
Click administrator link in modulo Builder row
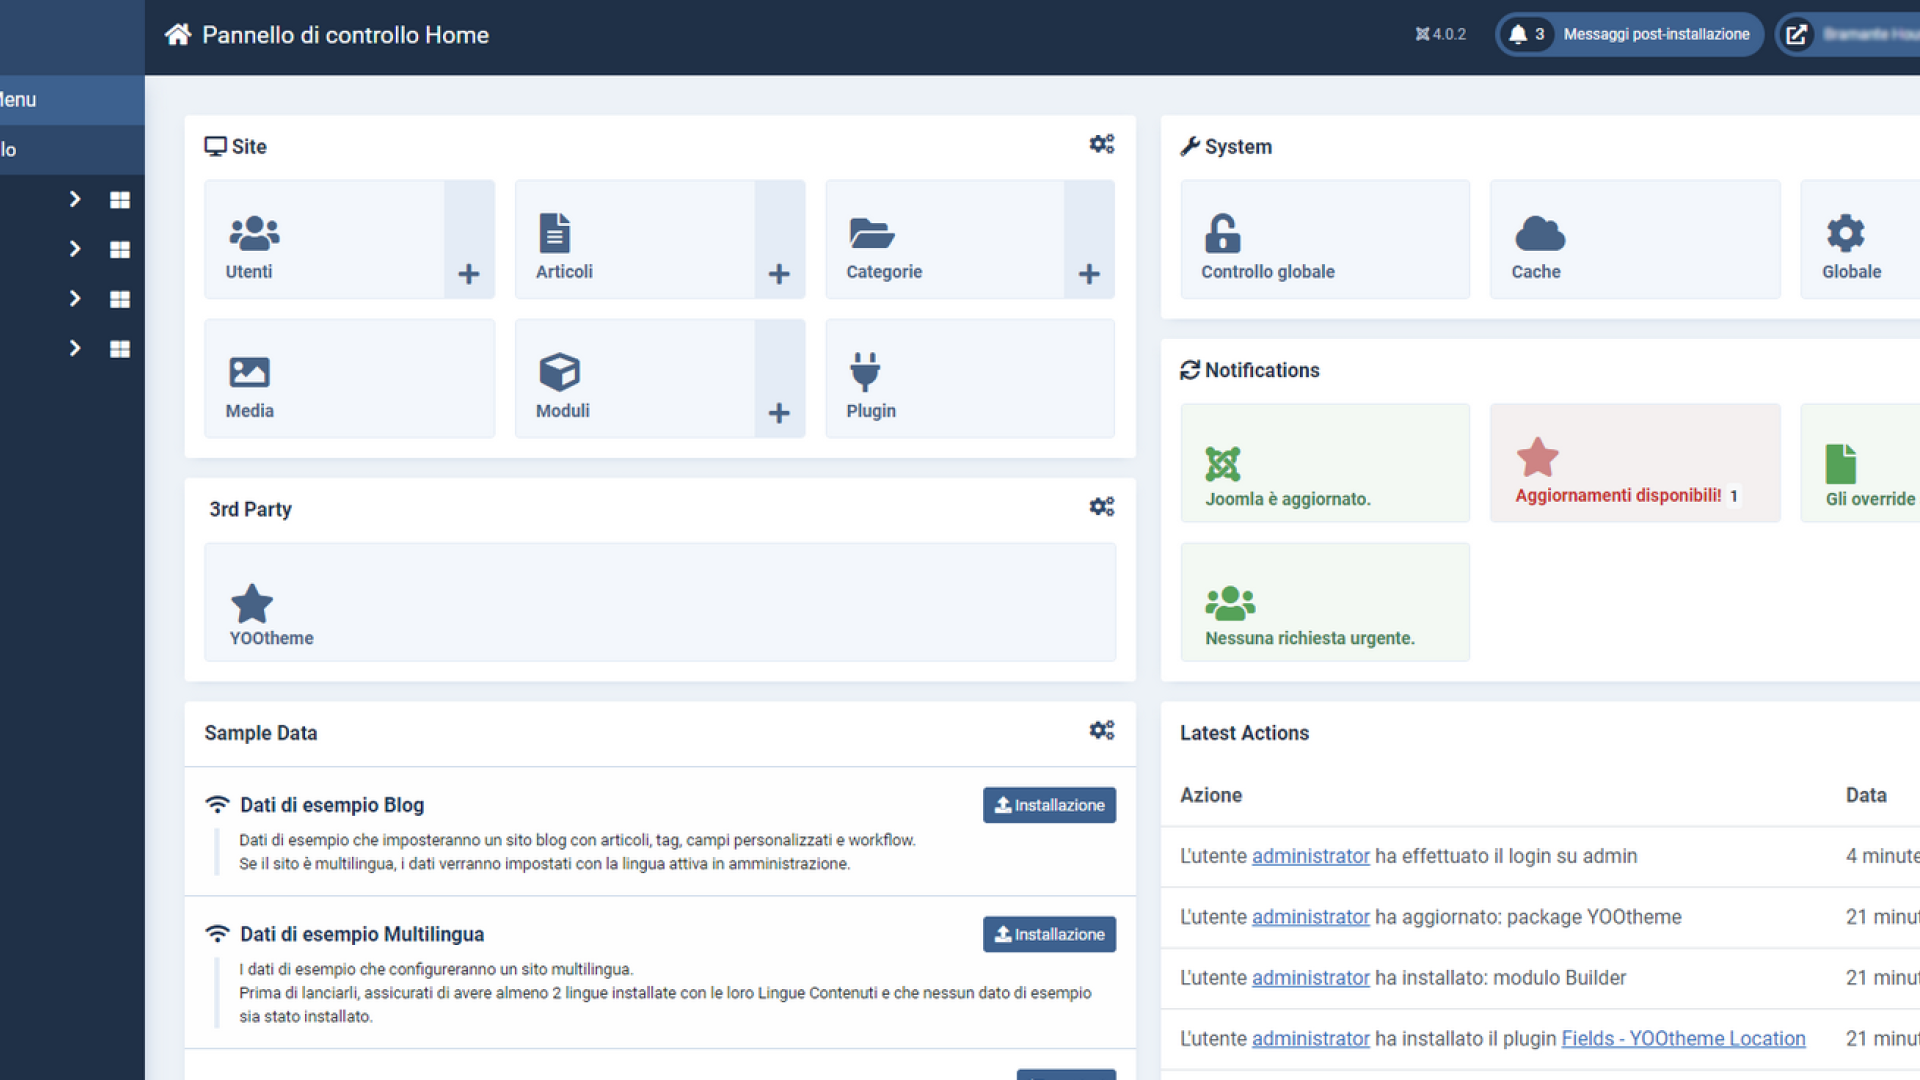(1310, 978)
